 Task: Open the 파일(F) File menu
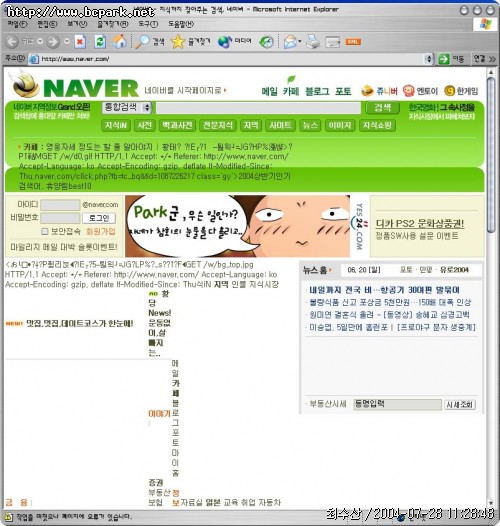[17, 24]
